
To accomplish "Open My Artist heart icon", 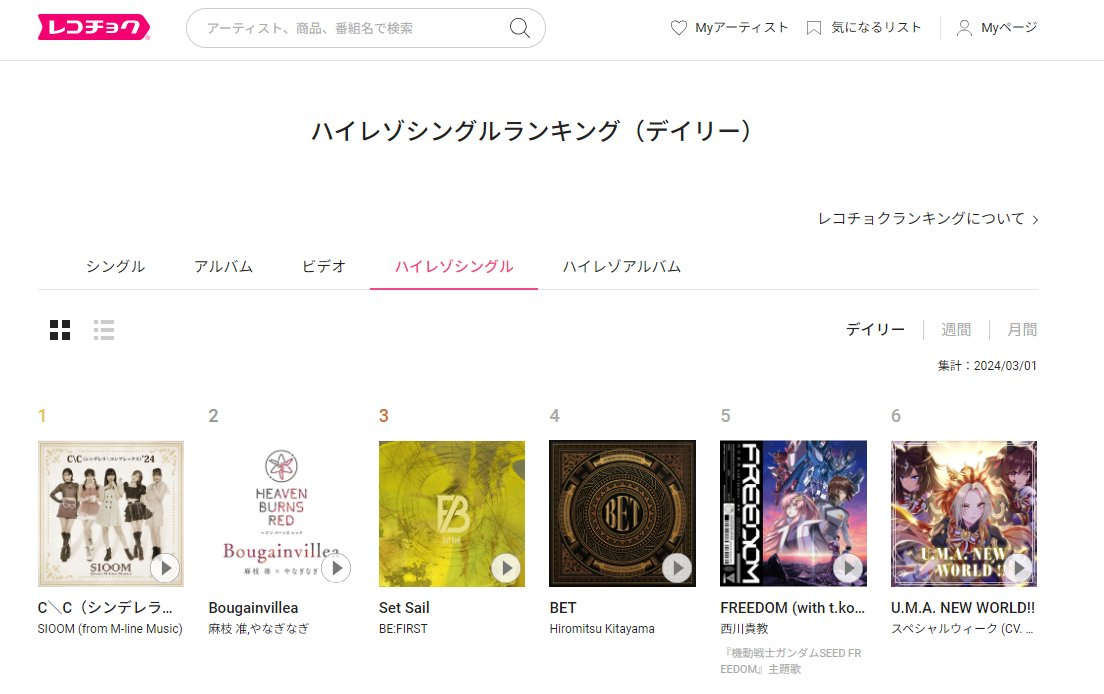I will click(678, 28).
